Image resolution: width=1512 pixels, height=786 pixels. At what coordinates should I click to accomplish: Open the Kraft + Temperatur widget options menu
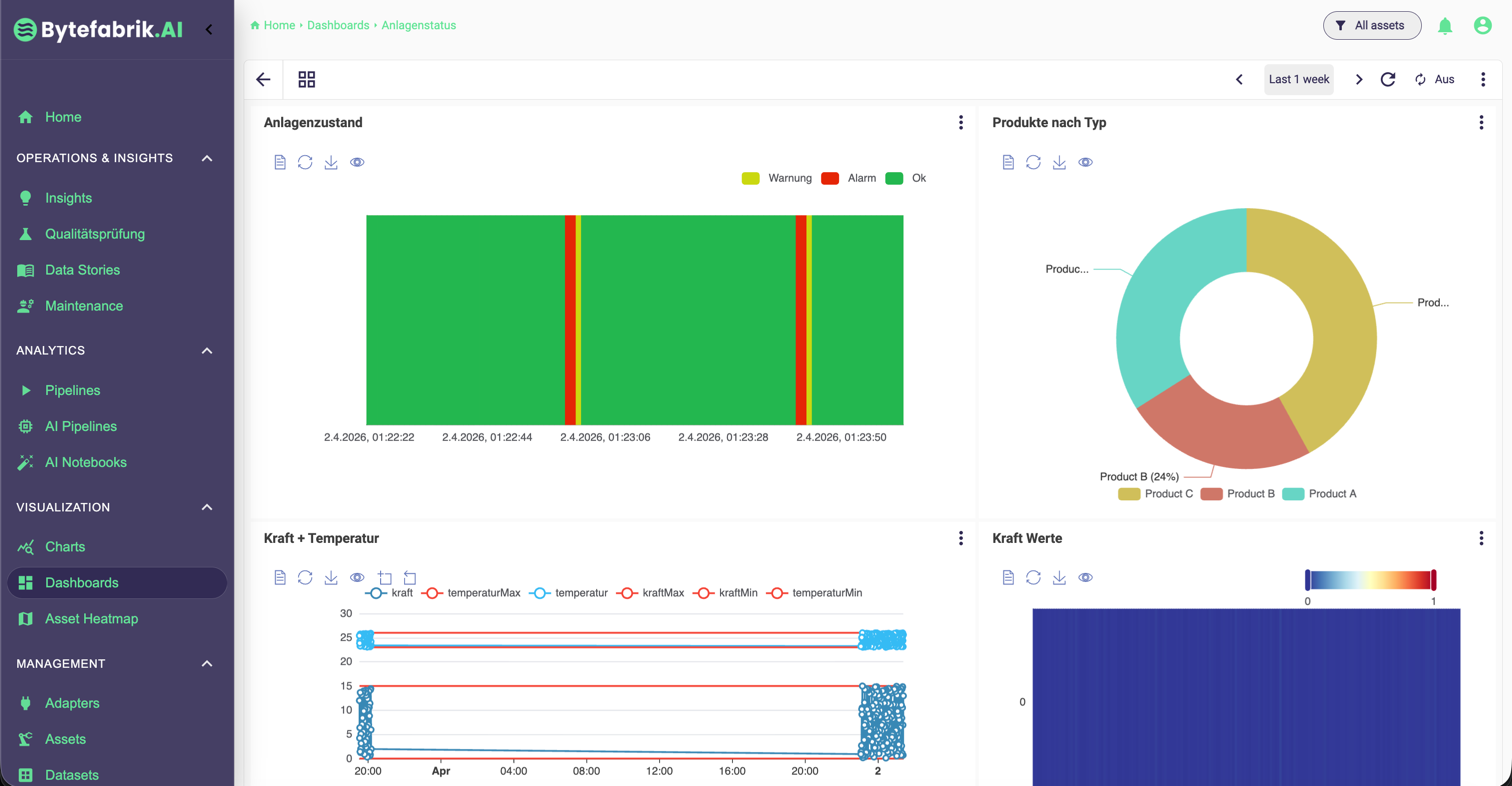click(x=961, y=537)
